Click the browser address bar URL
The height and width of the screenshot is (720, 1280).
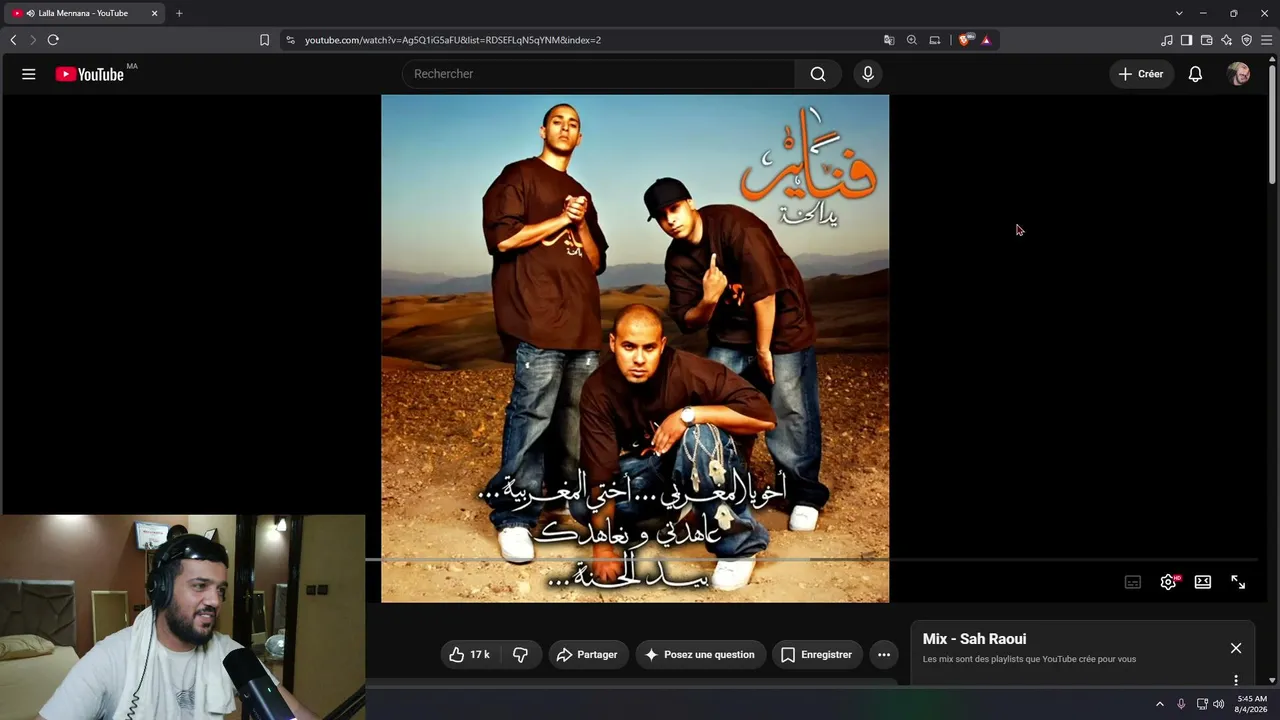point(453,40)
